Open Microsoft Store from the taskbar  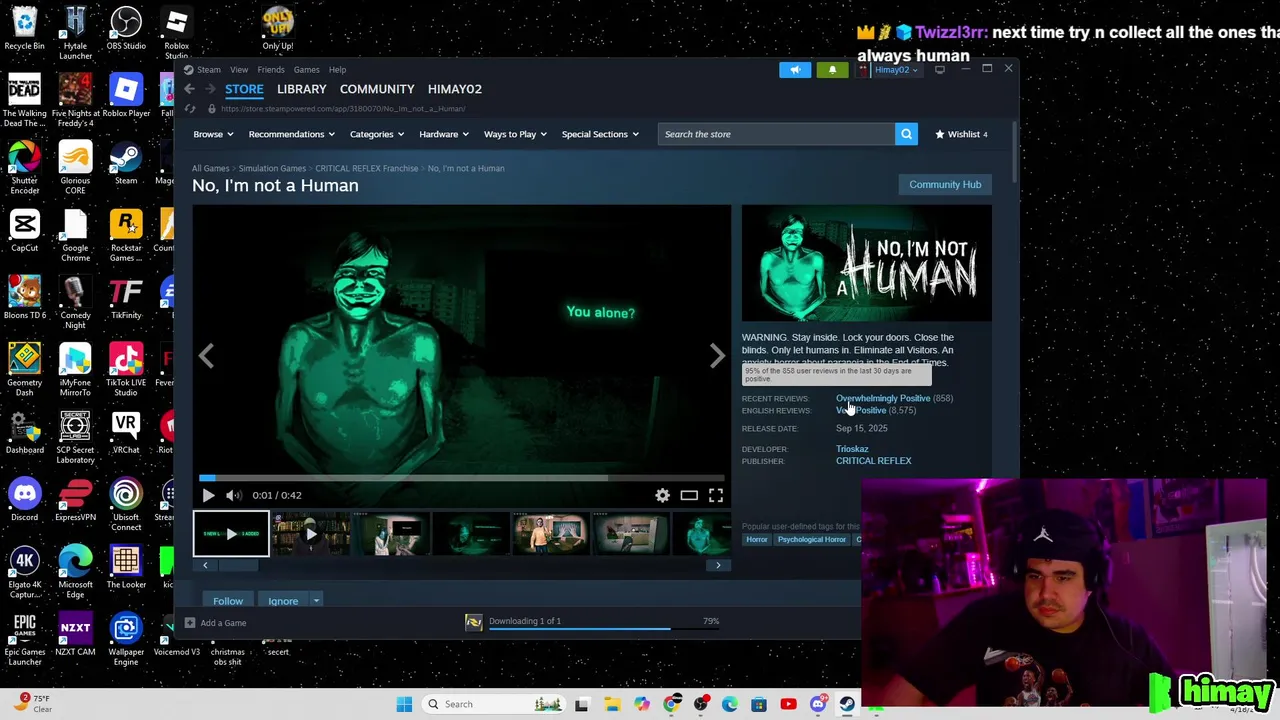pos(759,704)
